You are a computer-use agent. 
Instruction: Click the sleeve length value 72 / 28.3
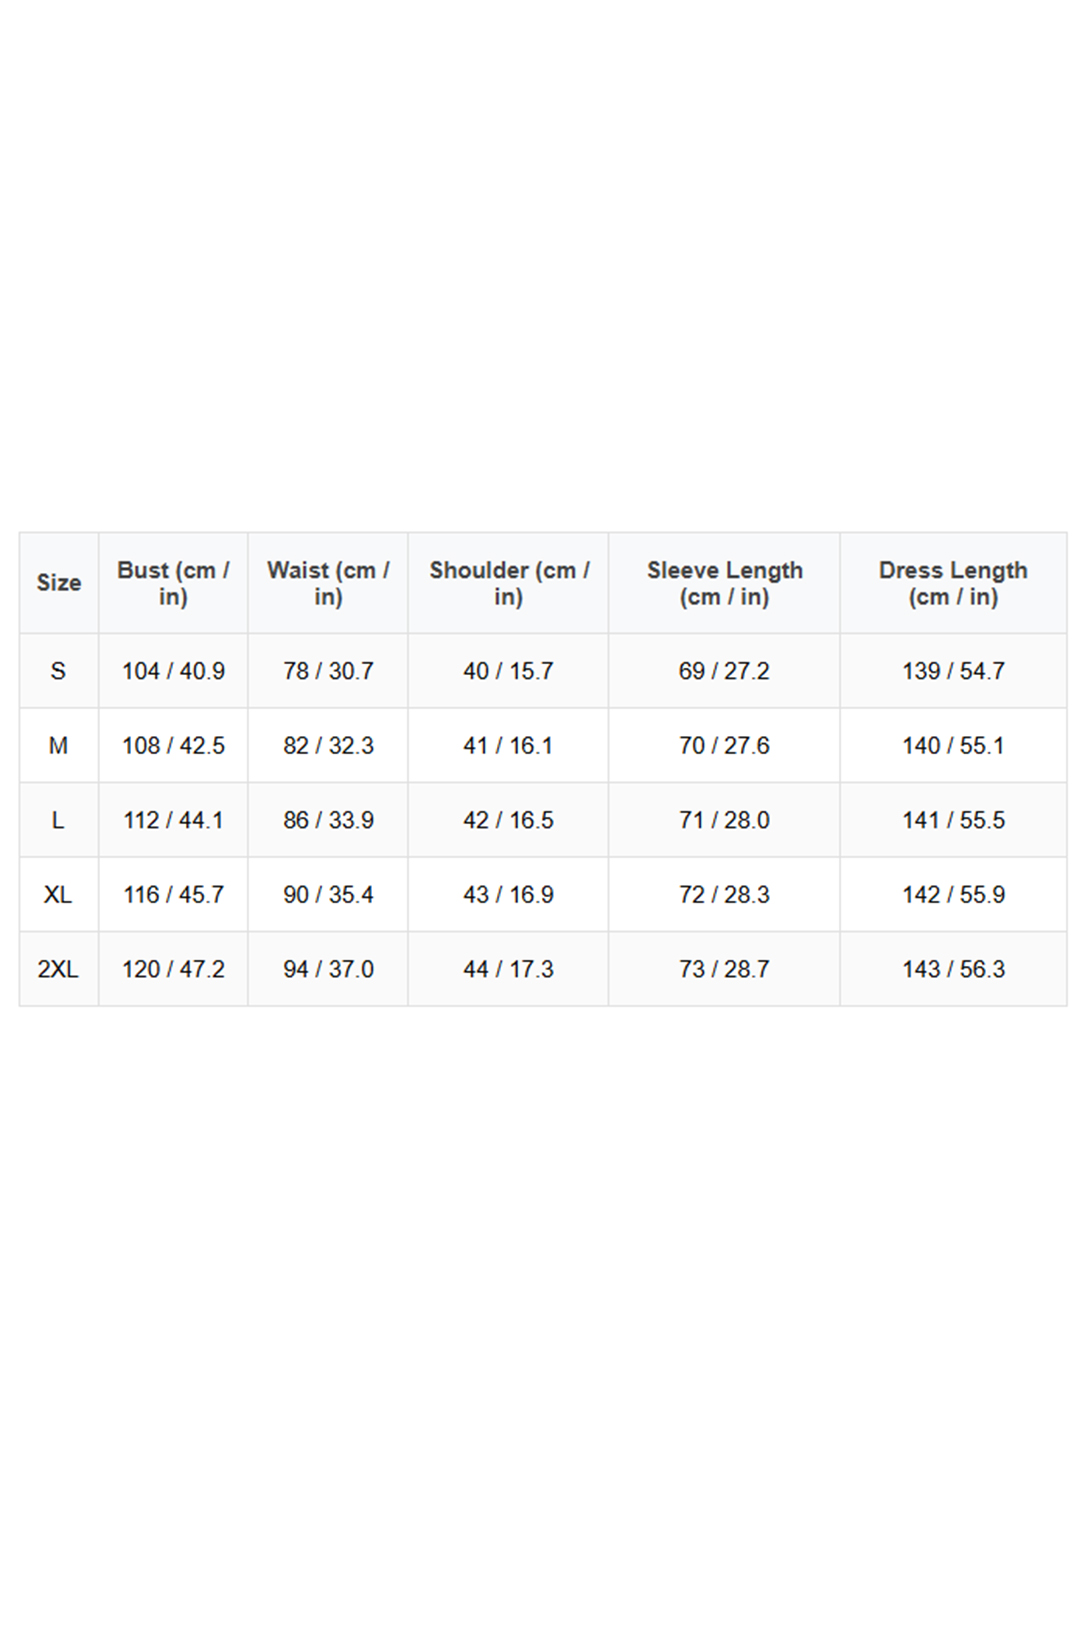pos(724,895)
